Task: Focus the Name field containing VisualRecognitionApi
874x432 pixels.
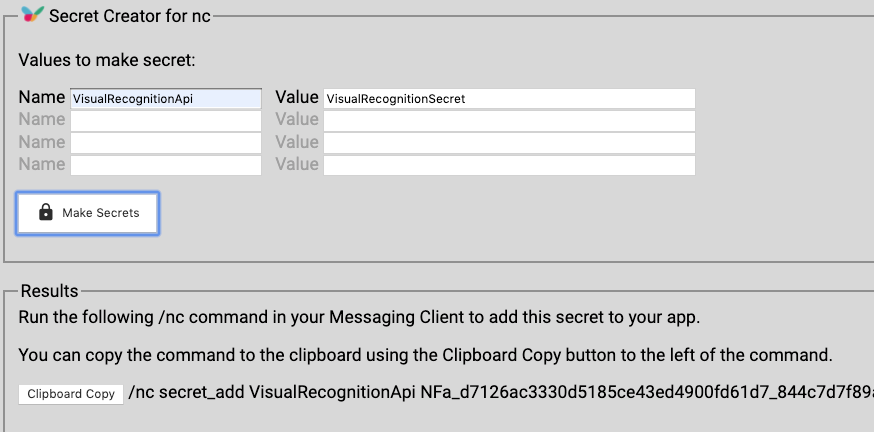Action: point(165,99)
